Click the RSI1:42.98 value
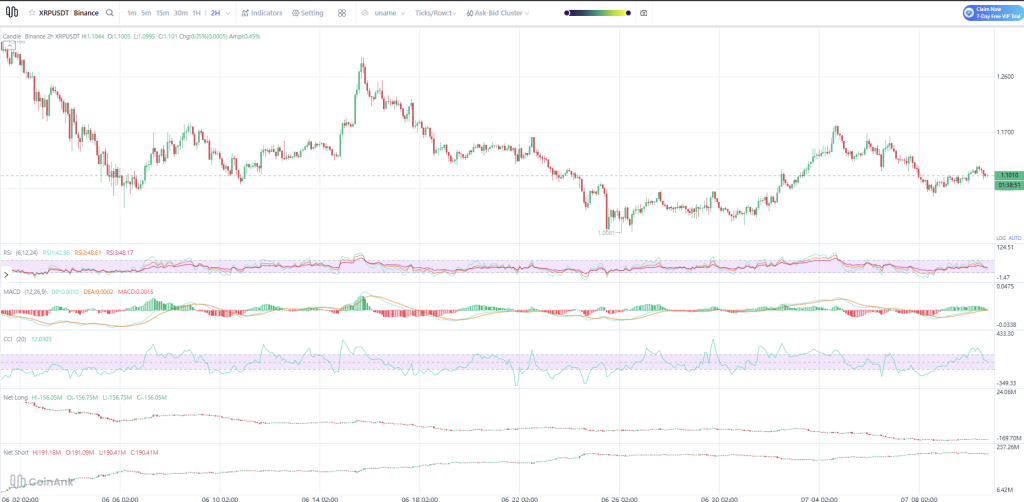This screenshot has width=1024, height=502. point(56,252)
